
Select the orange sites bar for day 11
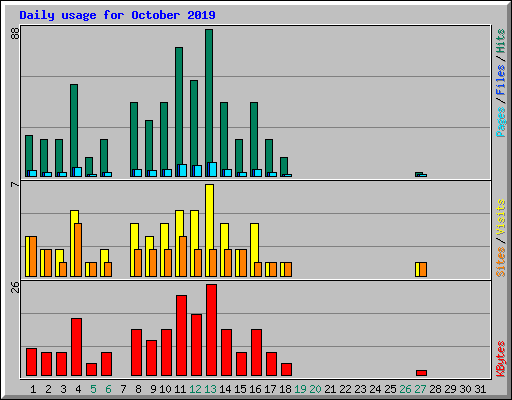click(x=183, y=256)
